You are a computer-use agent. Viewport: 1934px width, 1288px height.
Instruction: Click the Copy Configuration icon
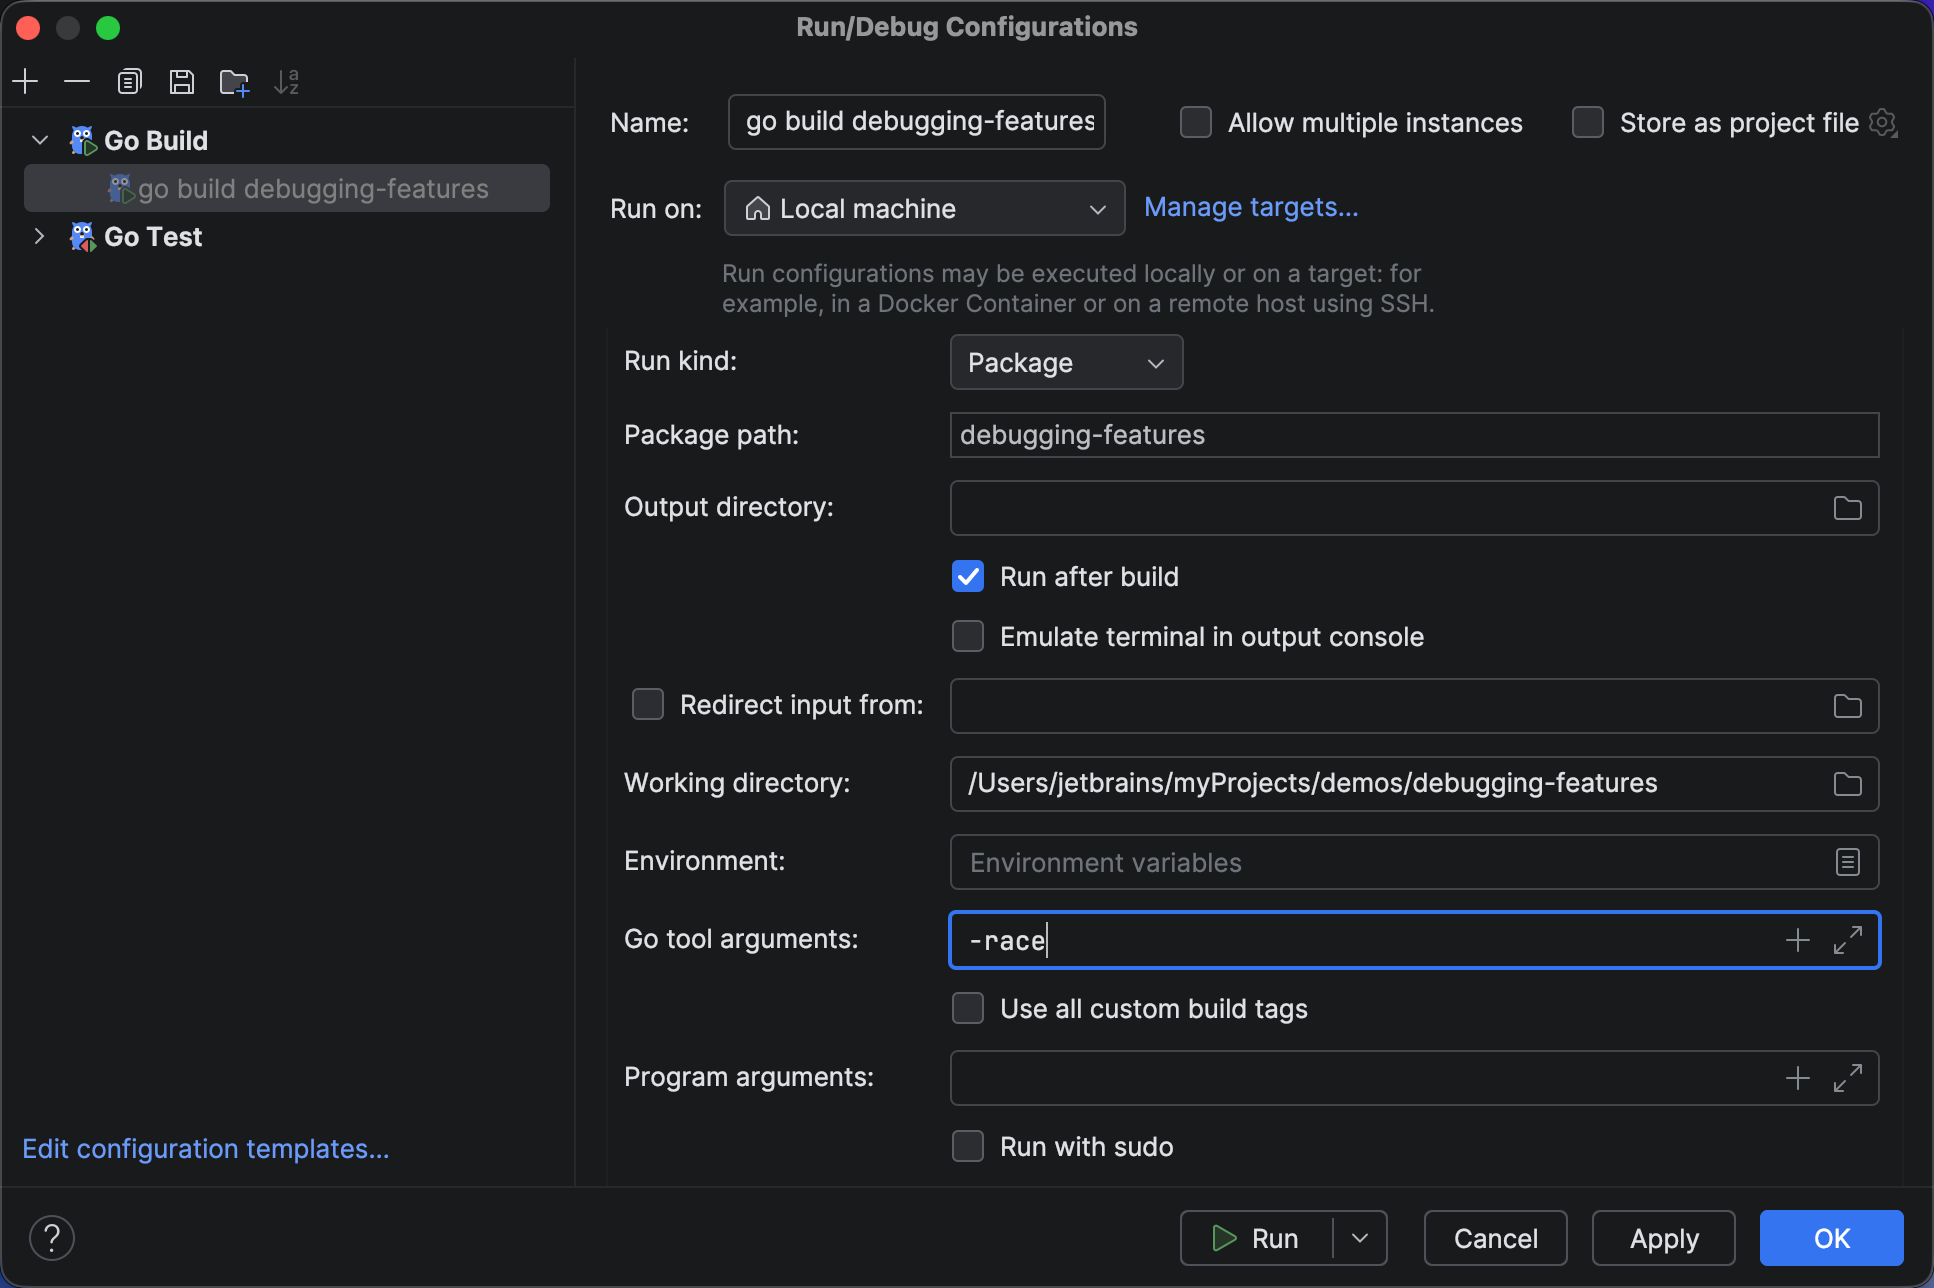click(129, 81)
